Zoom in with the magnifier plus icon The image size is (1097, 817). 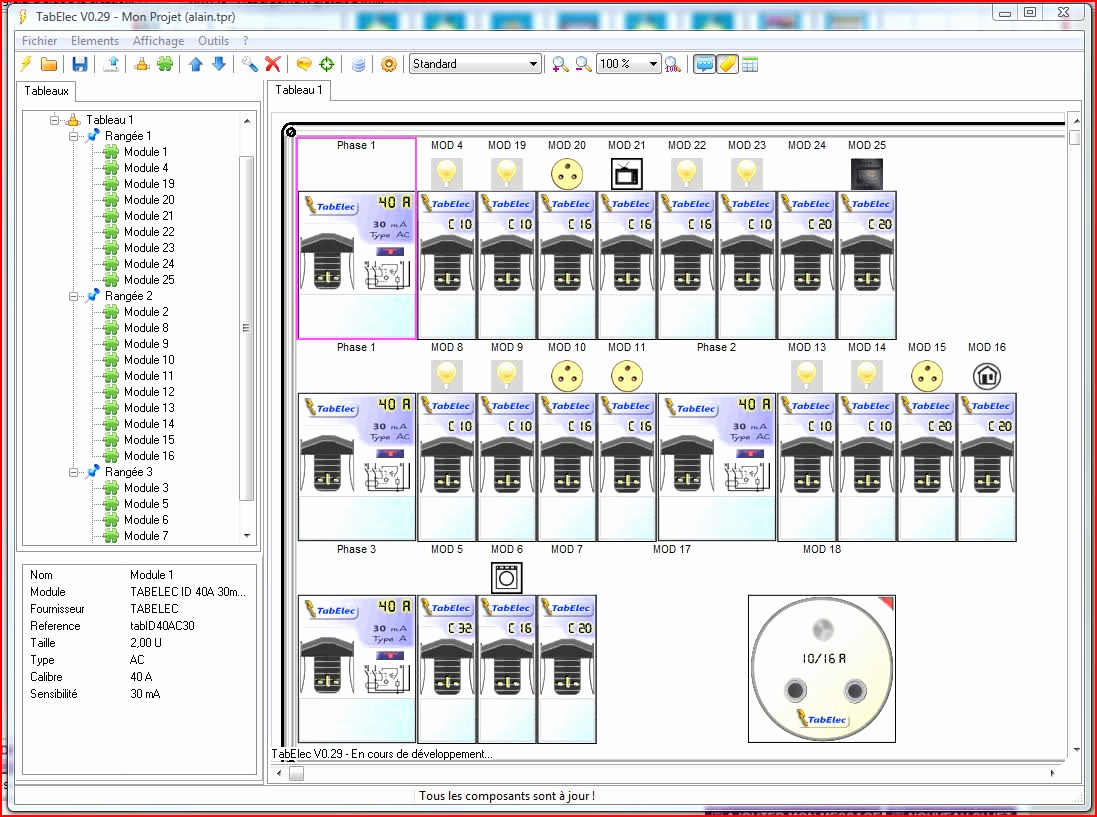point(560,64)
